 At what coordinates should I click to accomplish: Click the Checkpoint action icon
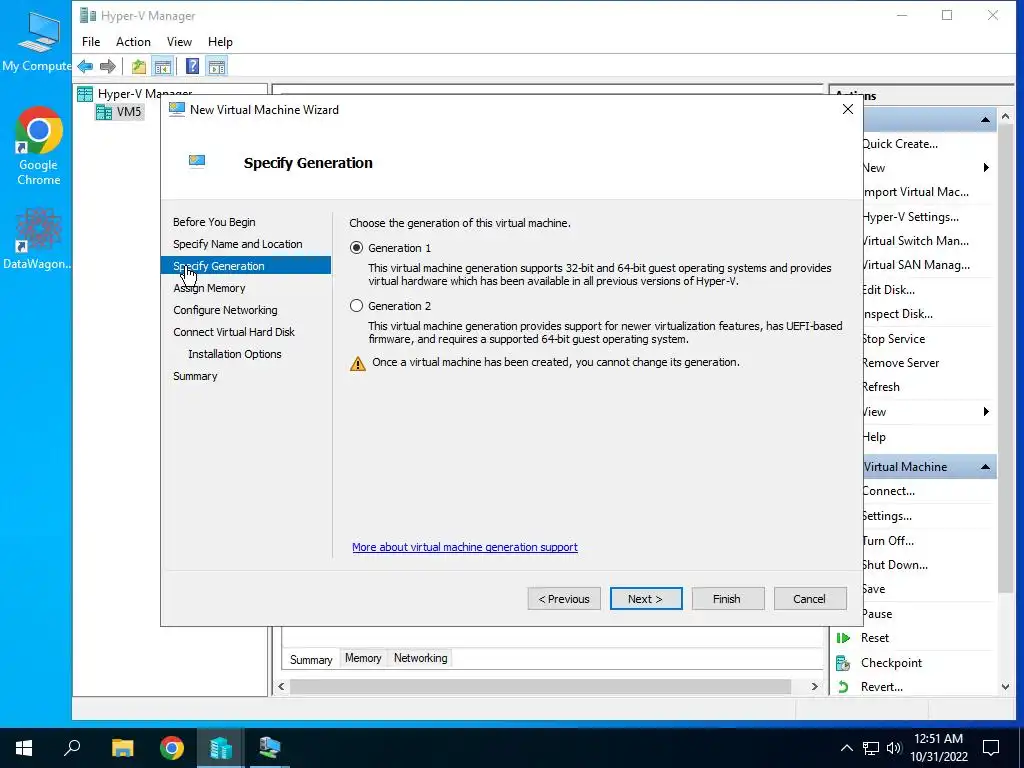pos(843,663)
